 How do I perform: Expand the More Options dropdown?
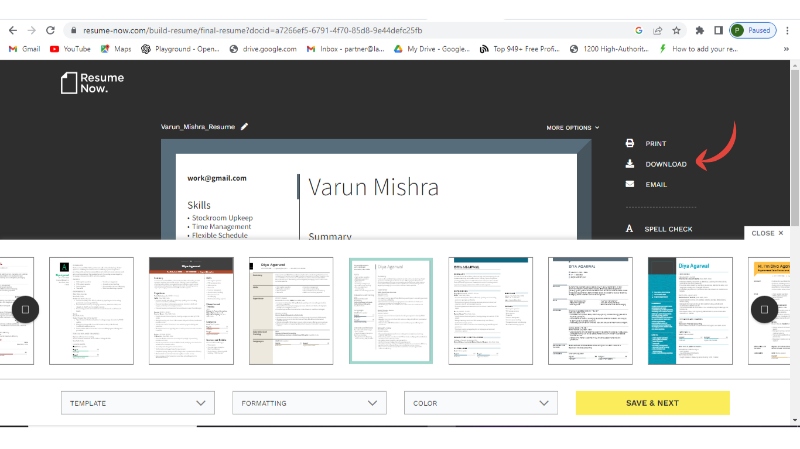573,128
